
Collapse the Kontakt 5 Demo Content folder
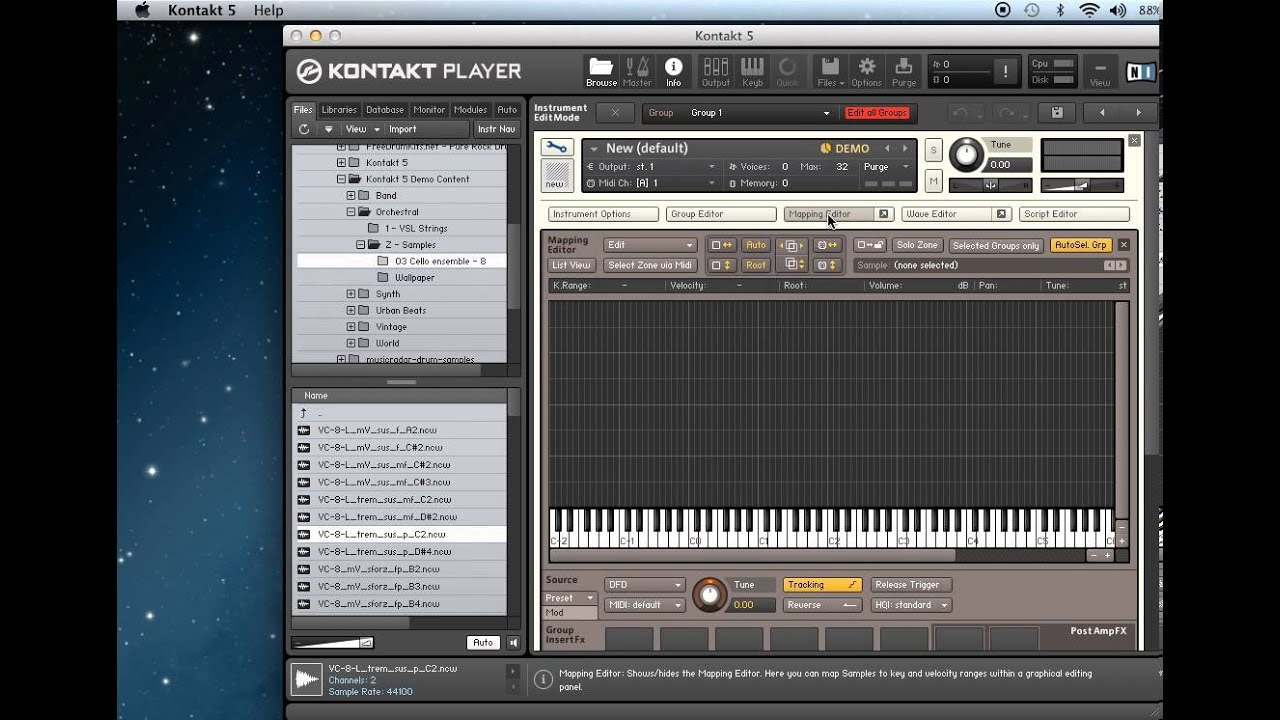pyautogui.click(x=341, y=179)
